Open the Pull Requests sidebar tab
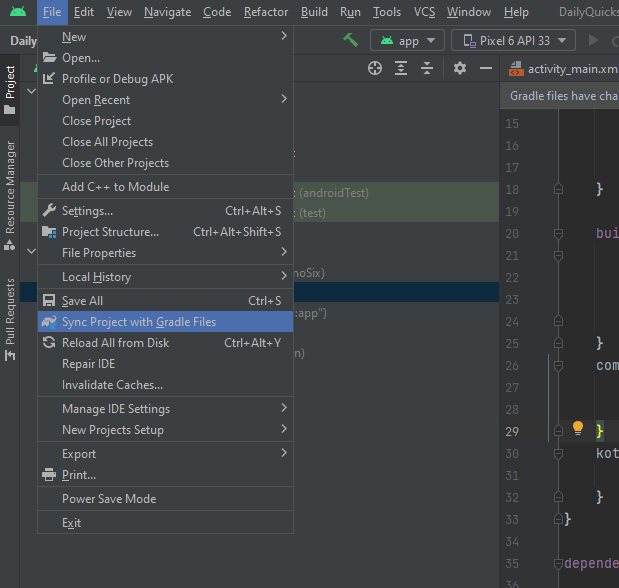This screenshot has width=619, height=588. point(9,319)
